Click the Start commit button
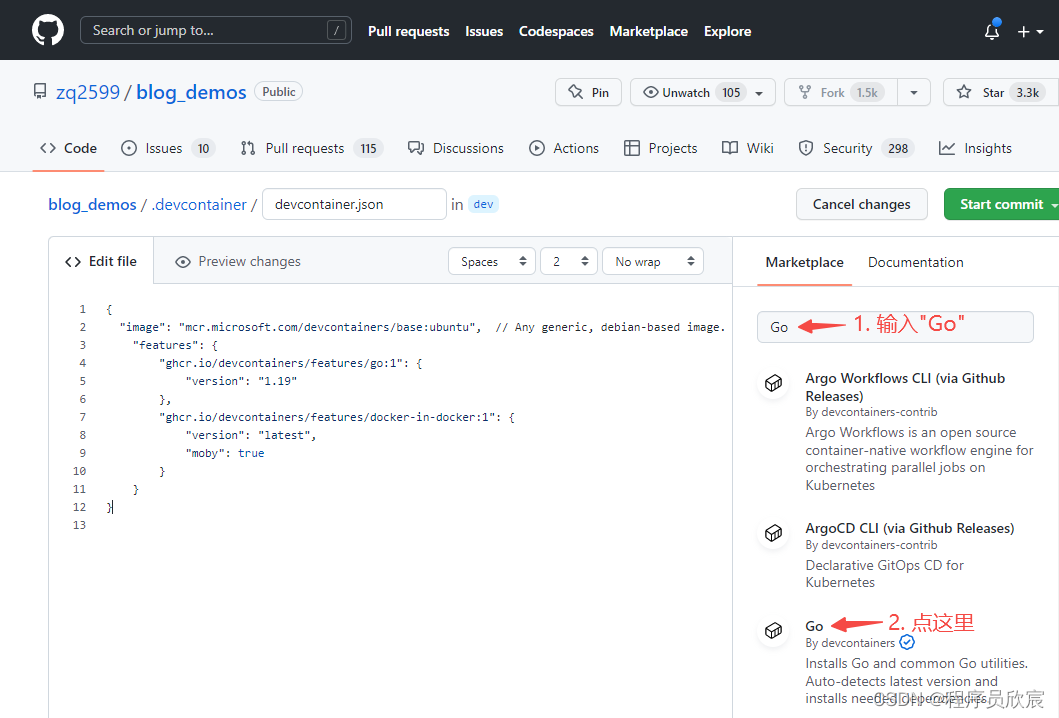The height and width of the screenshot is (718, 1059). [x=1002, y=204]
